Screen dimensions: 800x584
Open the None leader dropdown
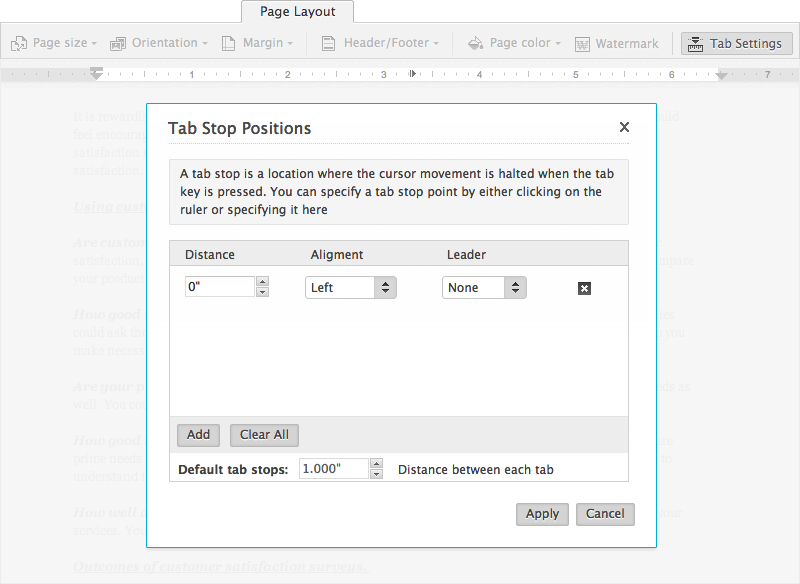click(484, 288)
